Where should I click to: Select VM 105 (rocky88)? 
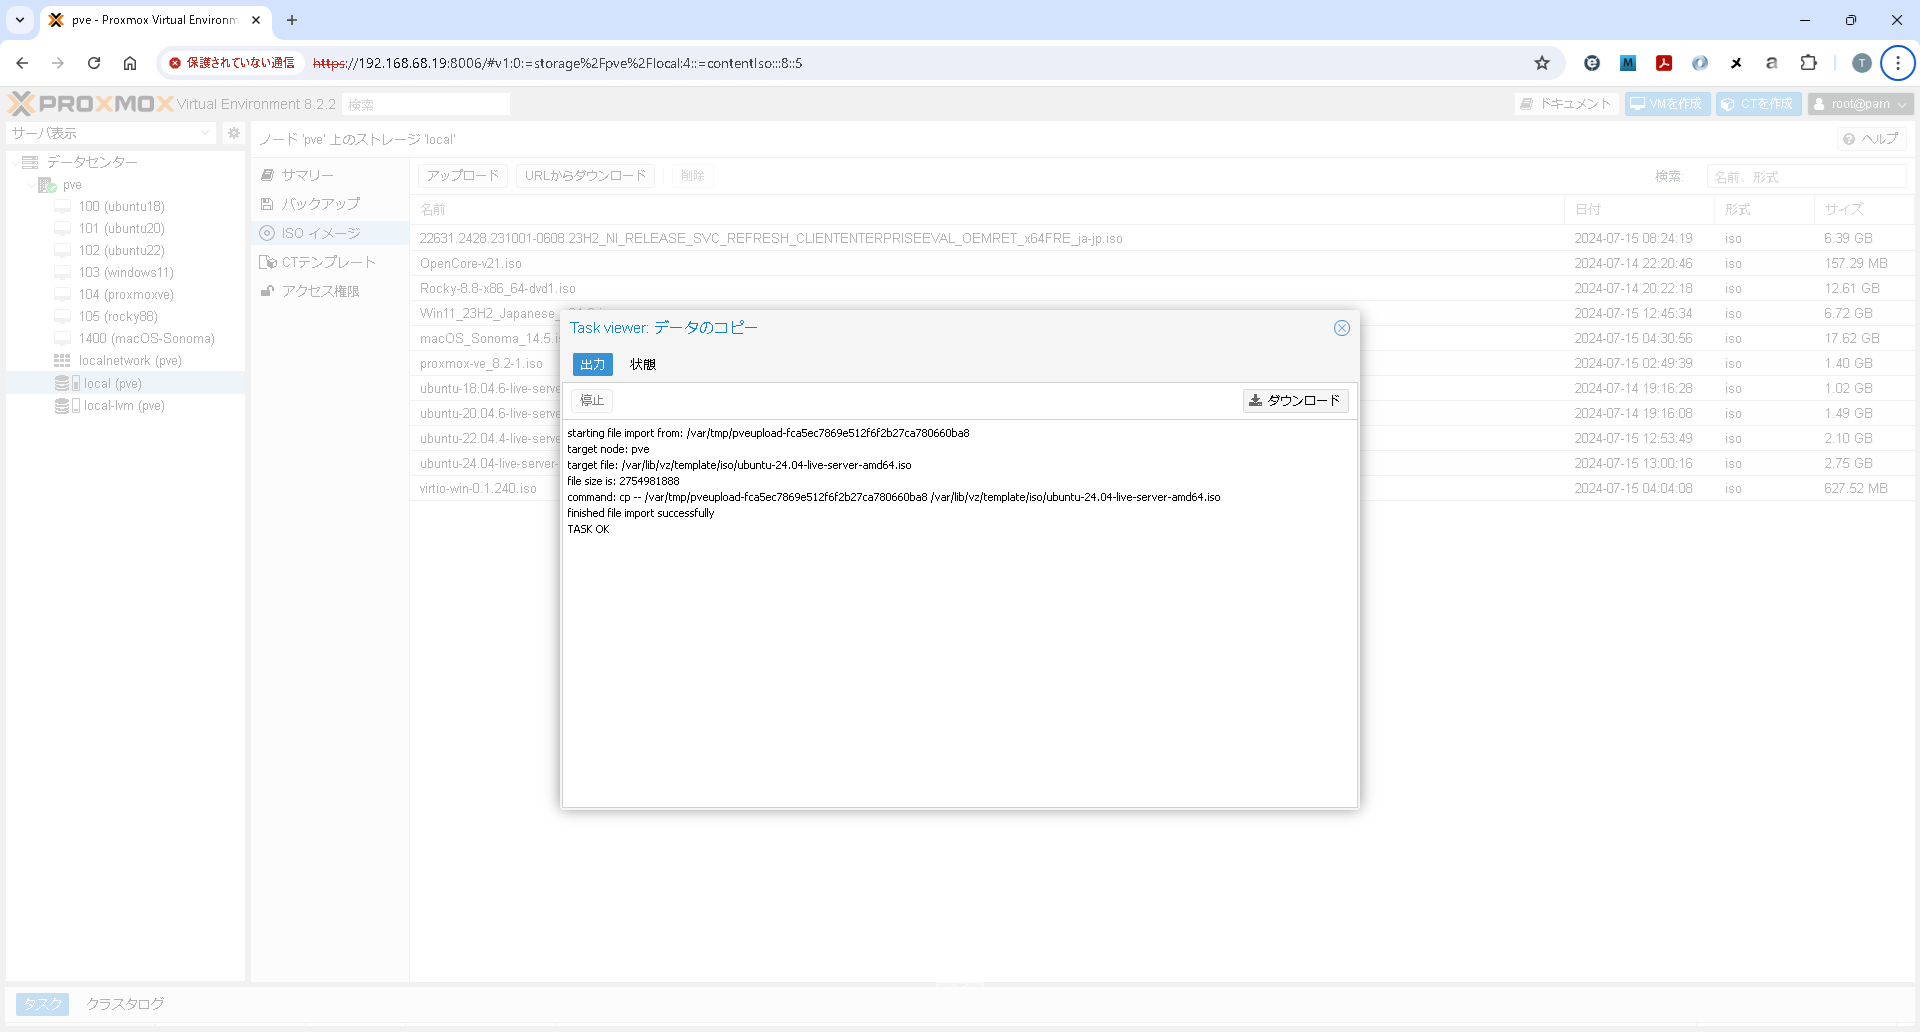pyautogui.click(x=118, y=317)
